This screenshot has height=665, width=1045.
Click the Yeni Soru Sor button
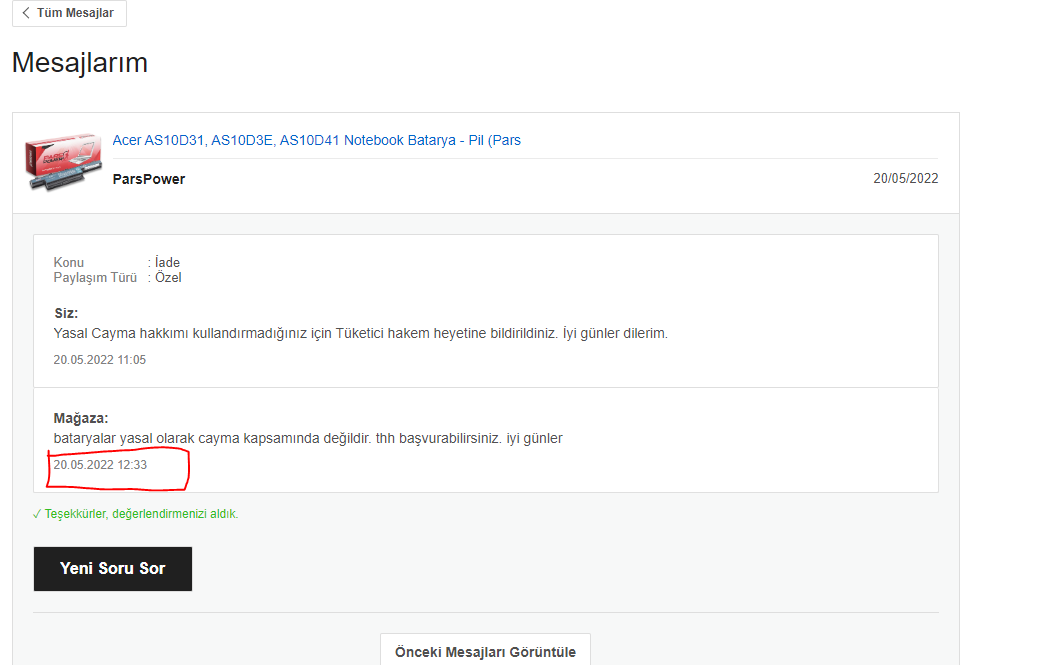click(113, 569)
